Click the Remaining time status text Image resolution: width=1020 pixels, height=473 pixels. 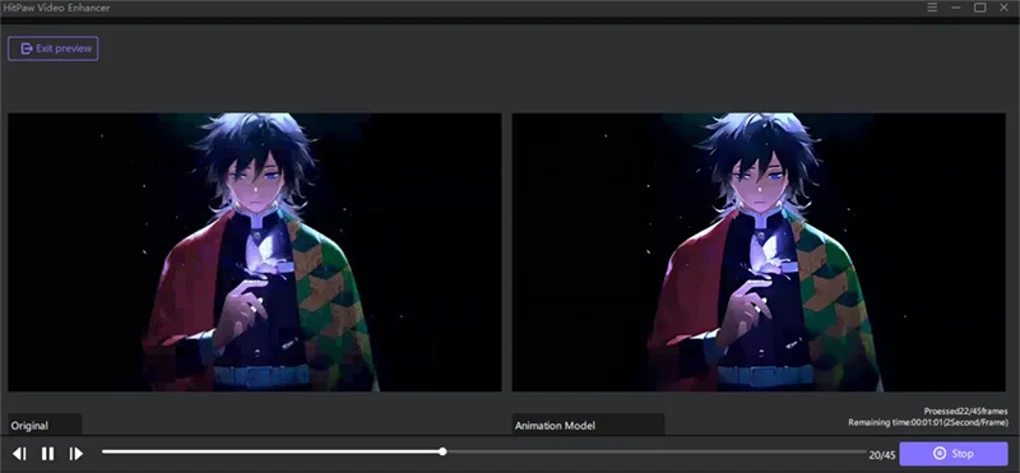(928, 423)
